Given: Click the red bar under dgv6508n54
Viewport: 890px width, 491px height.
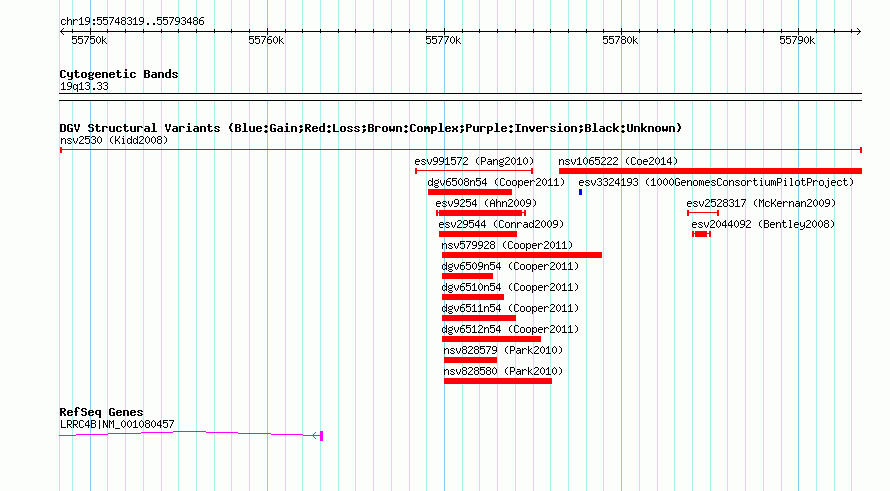Looking at the screenshot, I should [x=470, y=192].
